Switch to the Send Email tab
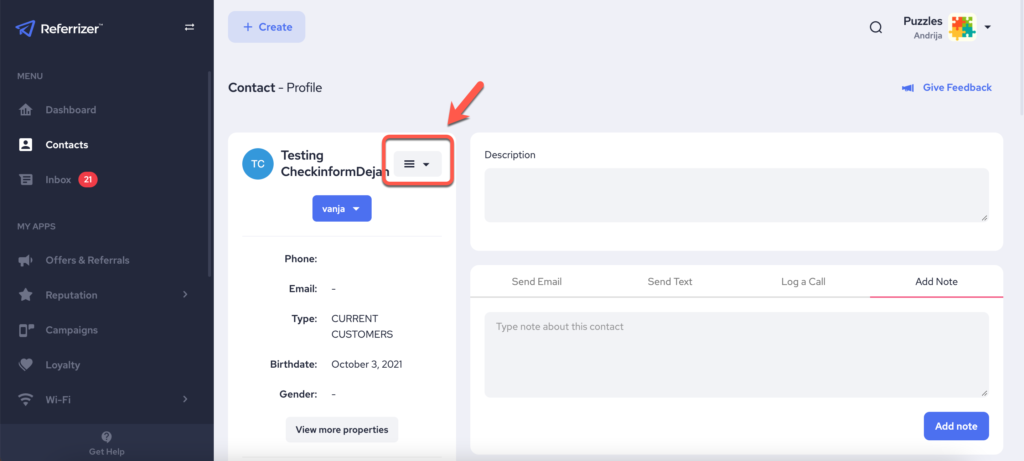 [536, 281]
